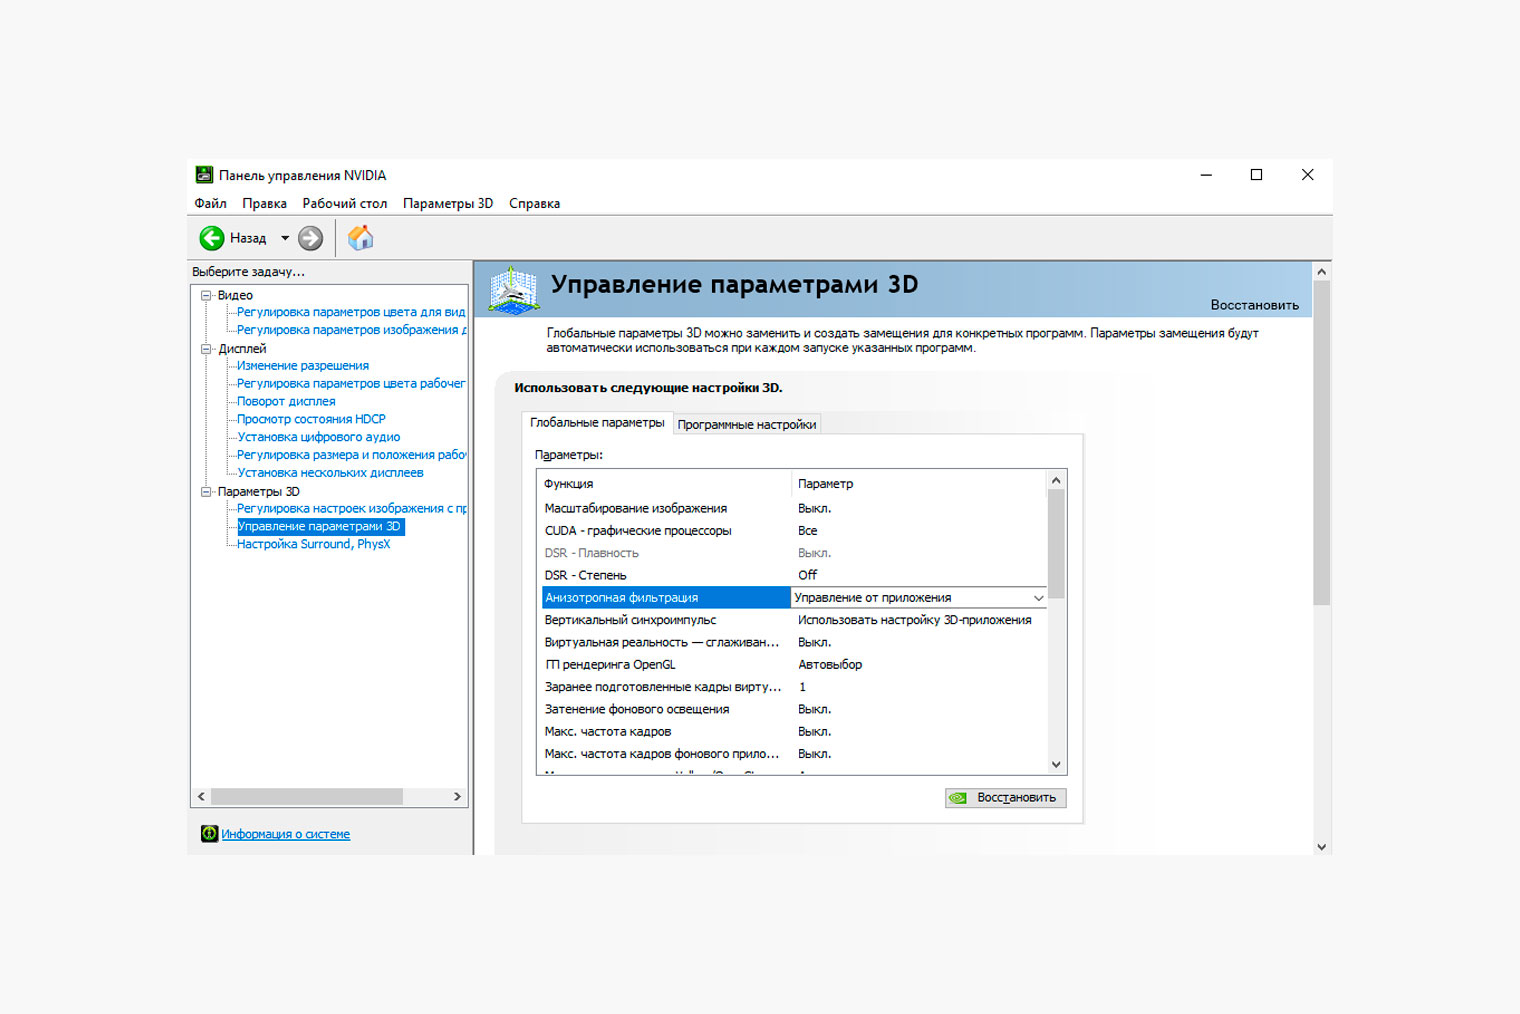Select the Макс. частота кадров row
Screen dimensions: 1520x1014
tap(792, 731)
